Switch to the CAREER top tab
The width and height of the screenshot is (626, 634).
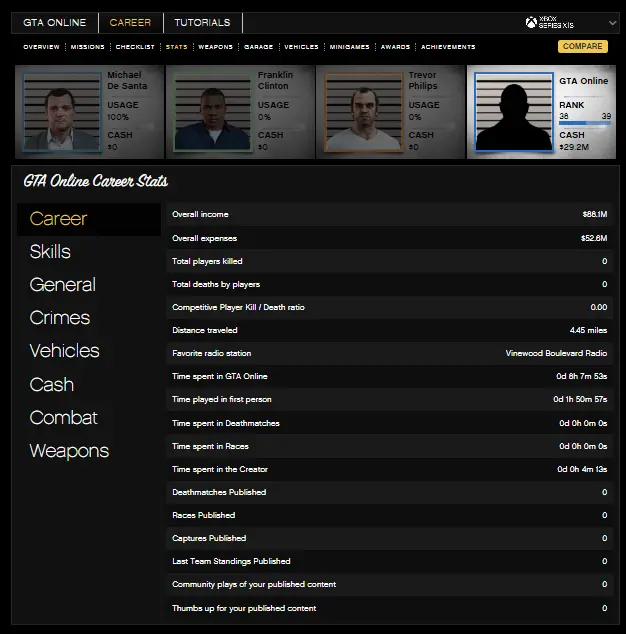click(x=130, y=23)
